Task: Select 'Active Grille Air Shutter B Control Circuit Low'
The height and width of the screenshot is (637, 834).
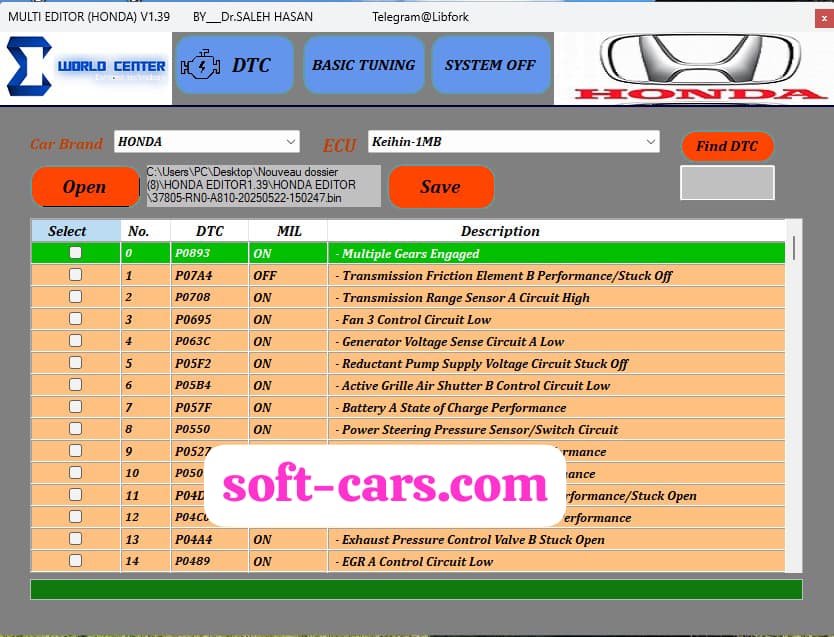Action: 476,386
